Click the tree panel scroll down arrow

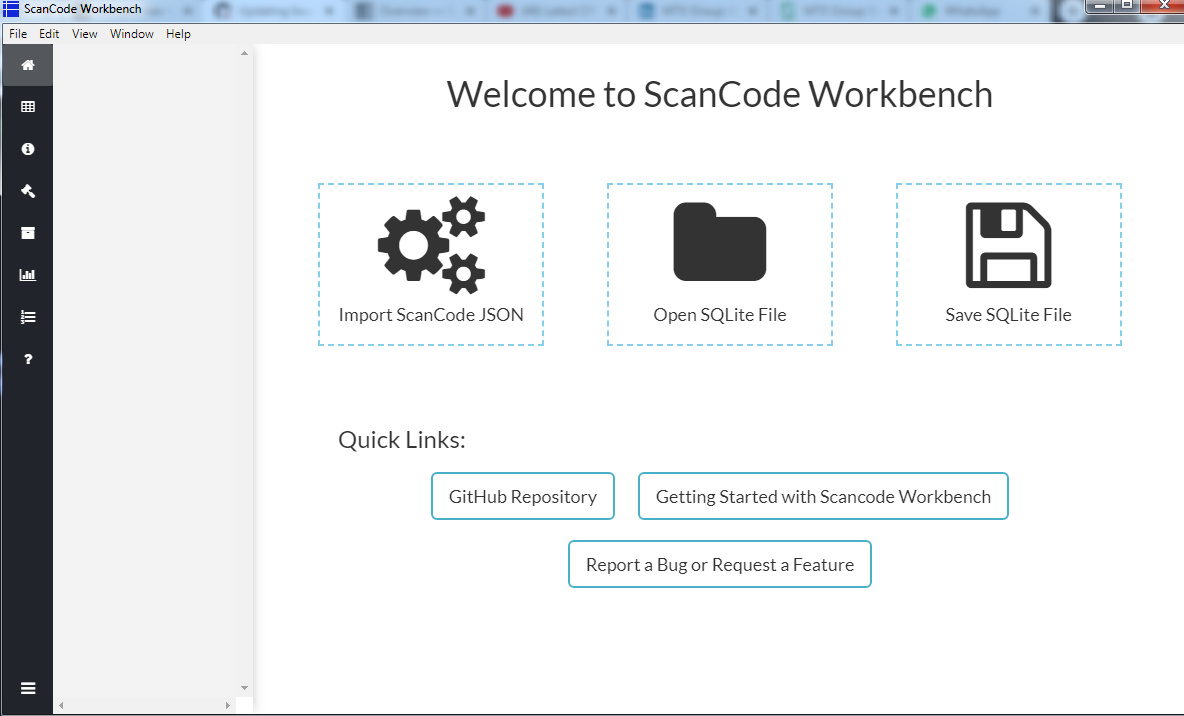coord(244,688)
